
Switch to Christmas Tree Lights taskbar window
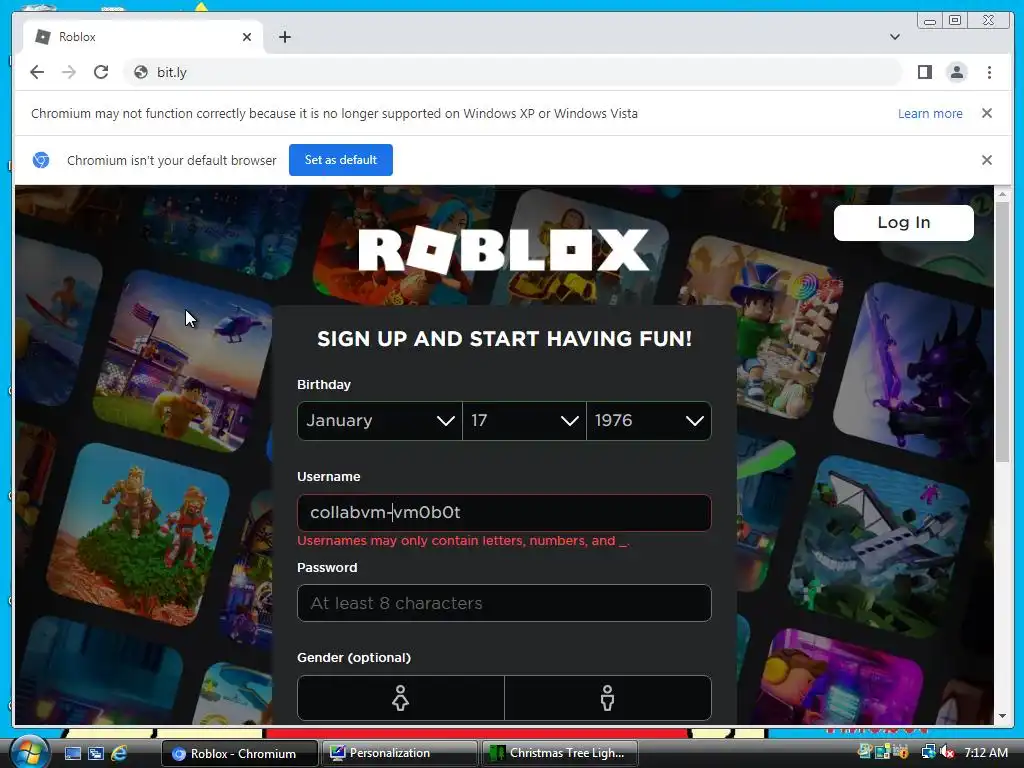pyautogui.click(x=560, y=753)
